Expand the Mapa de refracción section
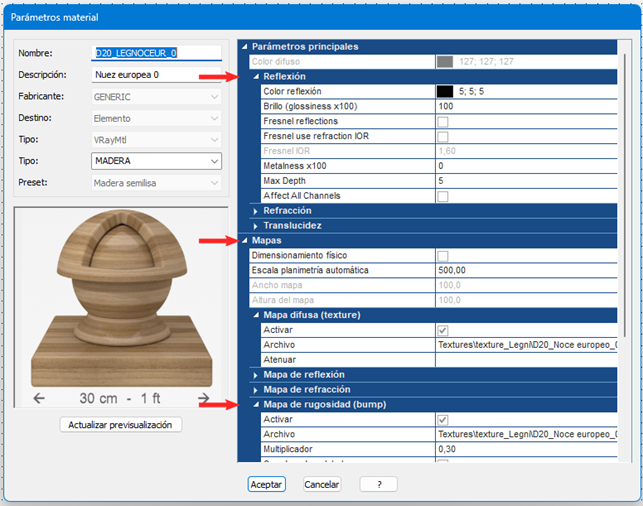The height and width of the screenshot is (506, 643). click(x=255, y=390)
